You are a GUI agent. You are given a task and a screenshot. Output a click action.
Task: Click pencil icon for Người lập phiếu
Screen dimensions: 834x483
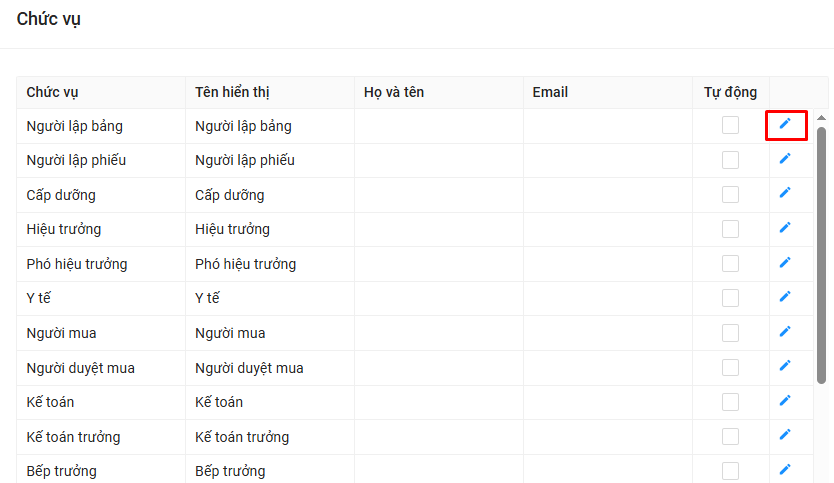pos(785,159)
